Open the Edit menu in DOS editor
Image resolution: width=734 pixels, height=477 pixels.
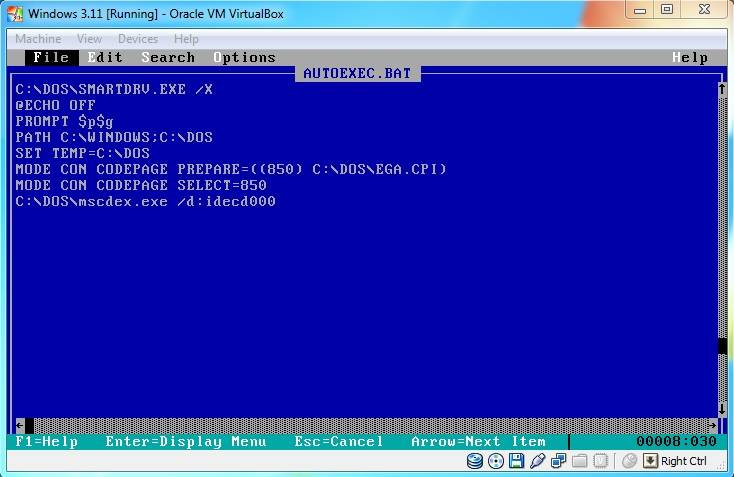tap(105, 57)
